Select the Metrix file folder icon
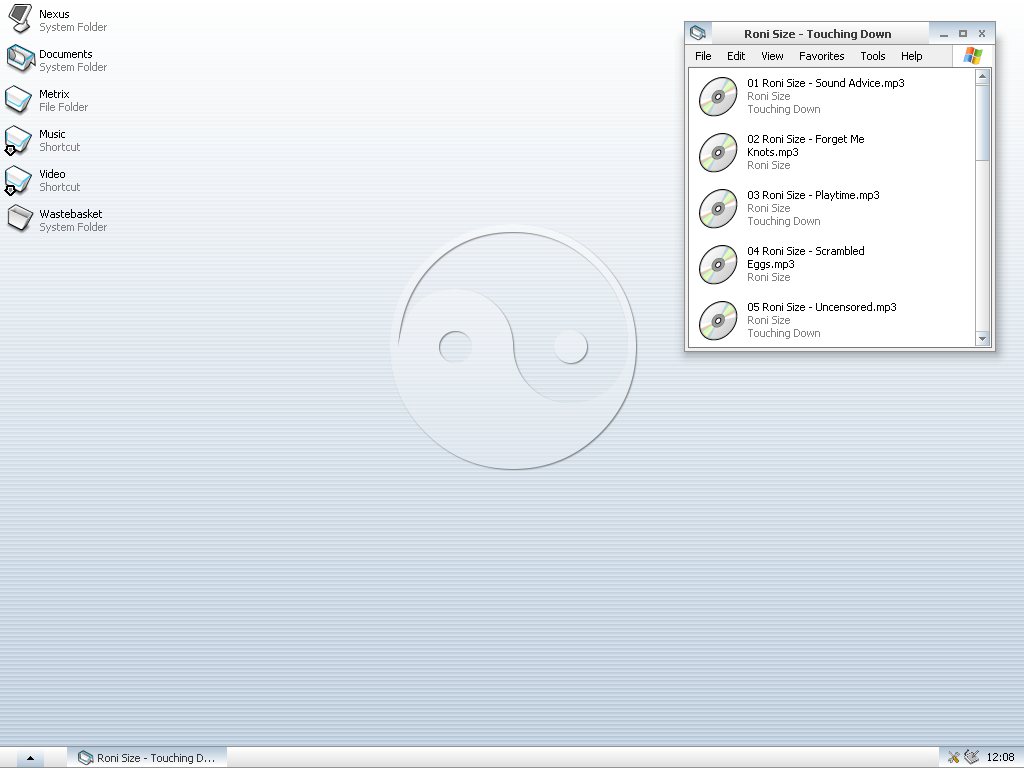Viewport: 1024px width, 768px height. [18, 100]
